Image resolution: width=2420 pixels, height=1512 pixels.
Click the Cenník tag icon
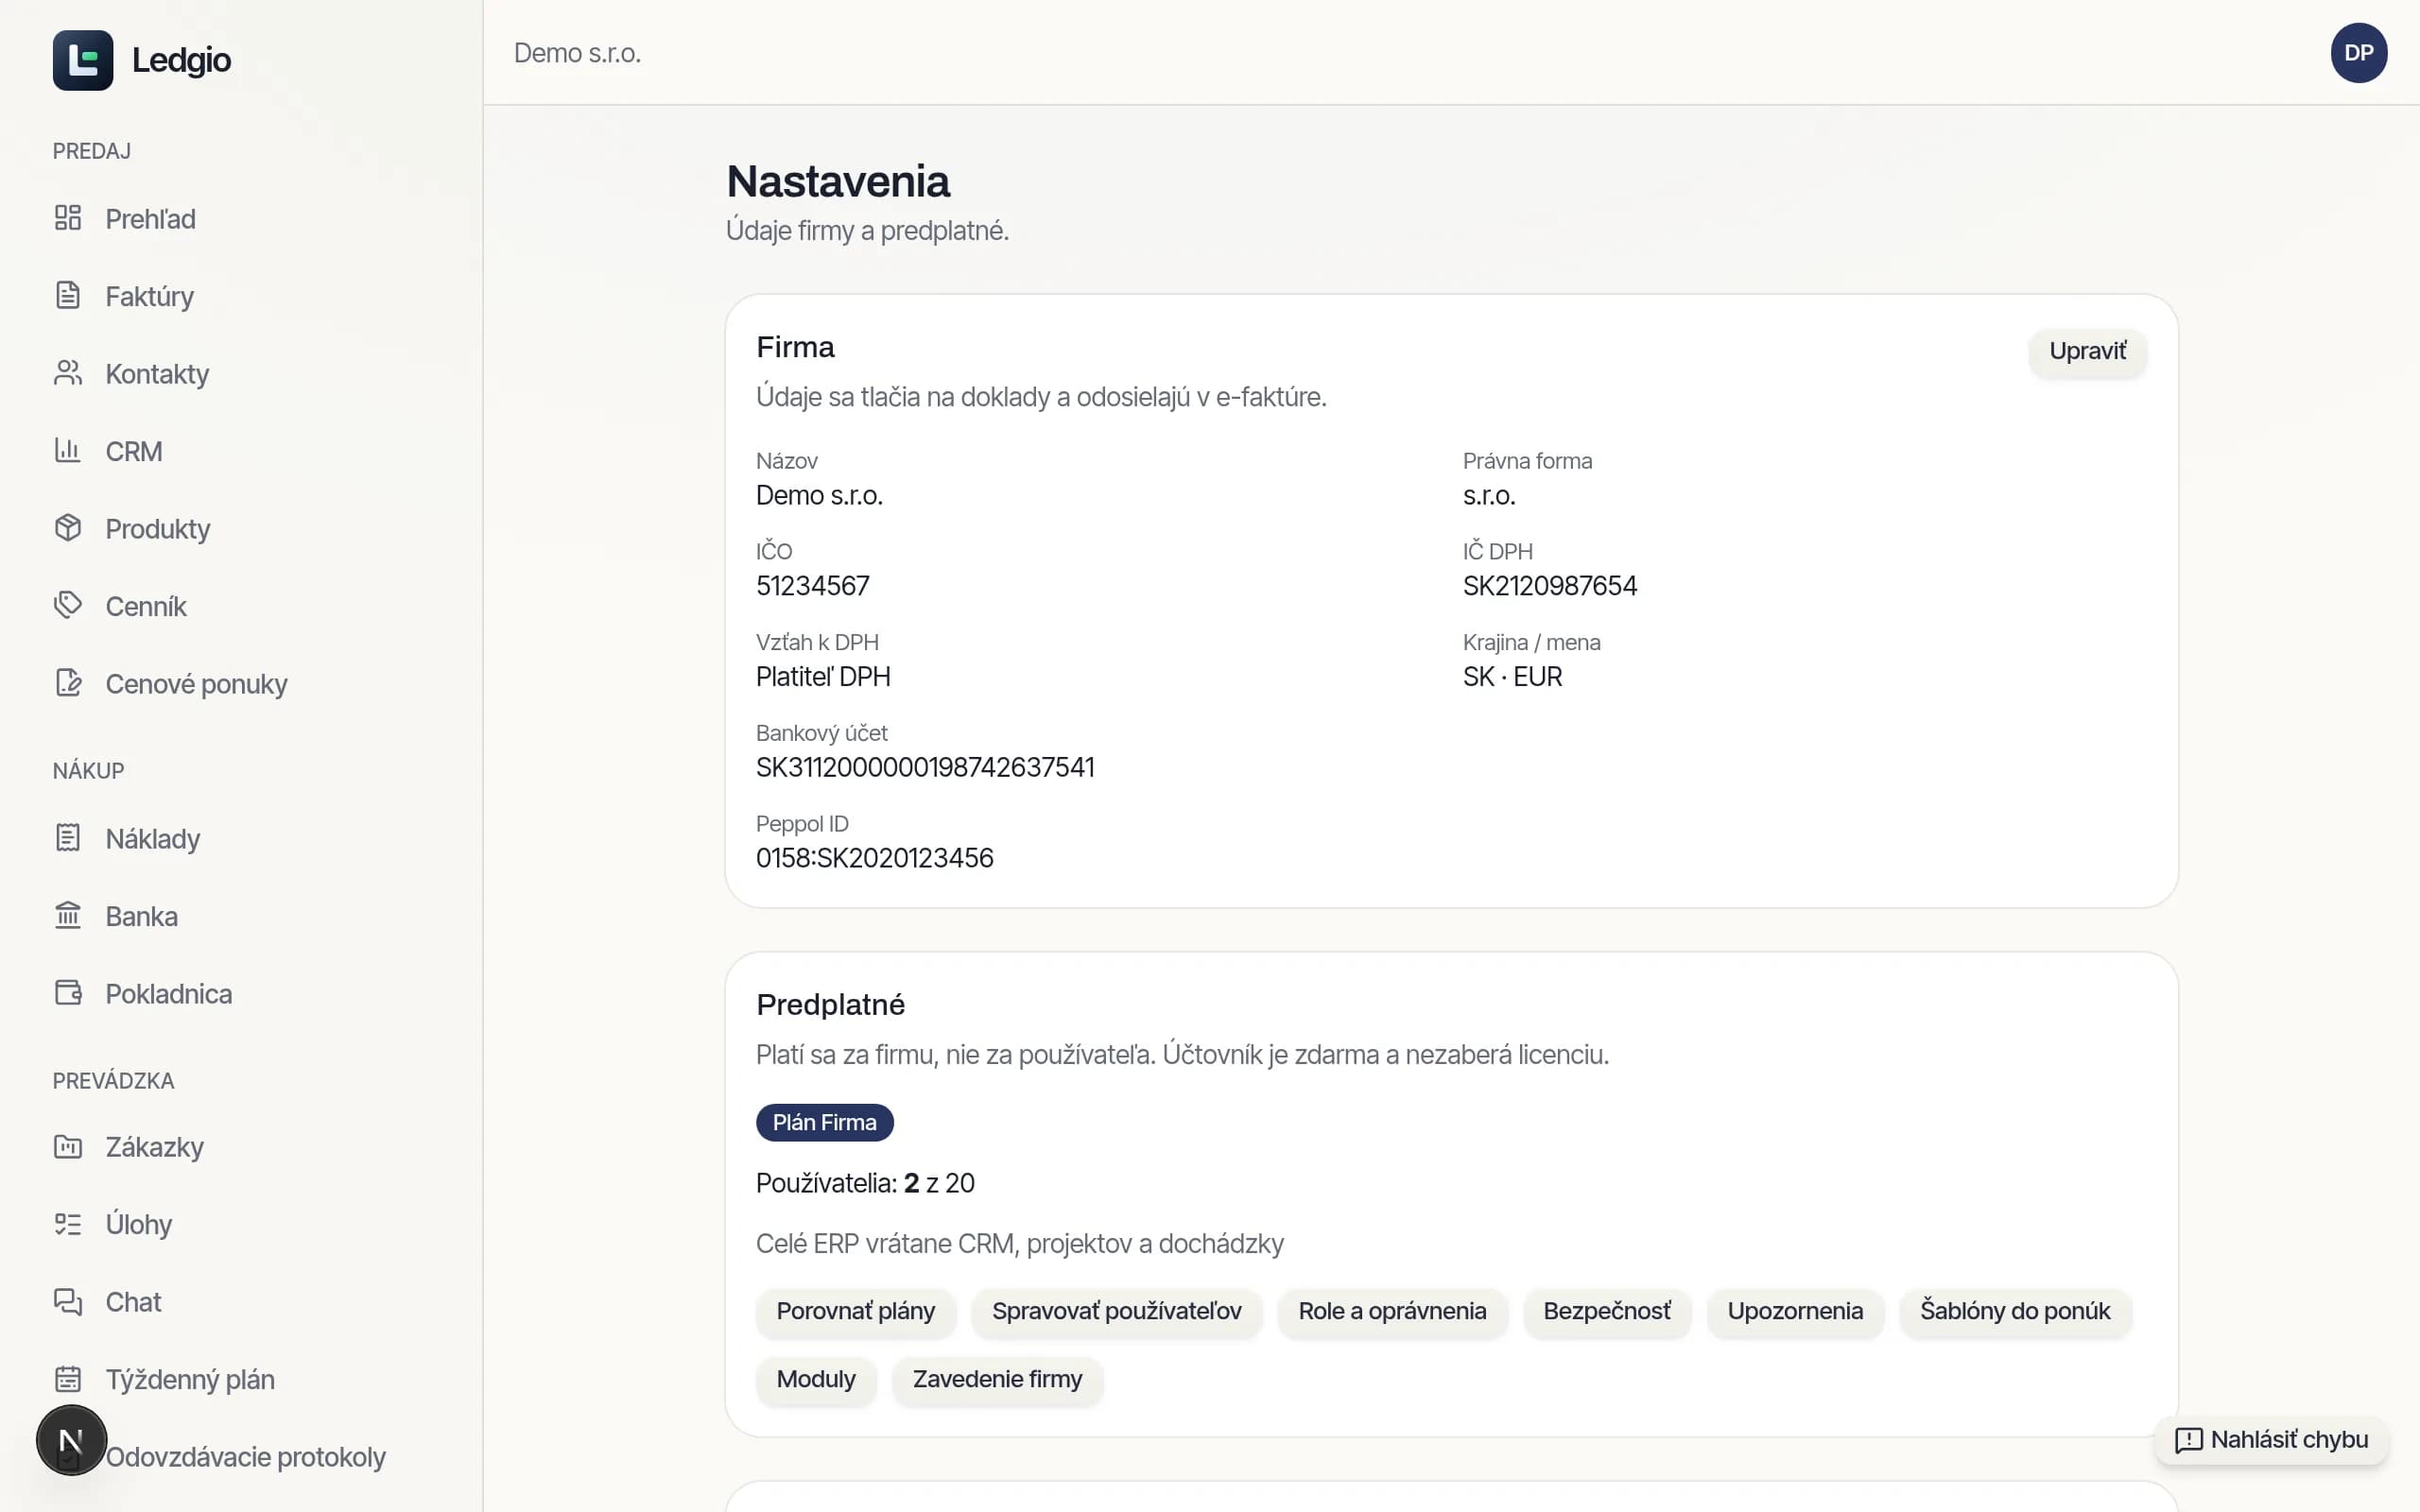(x=68, y=606)
